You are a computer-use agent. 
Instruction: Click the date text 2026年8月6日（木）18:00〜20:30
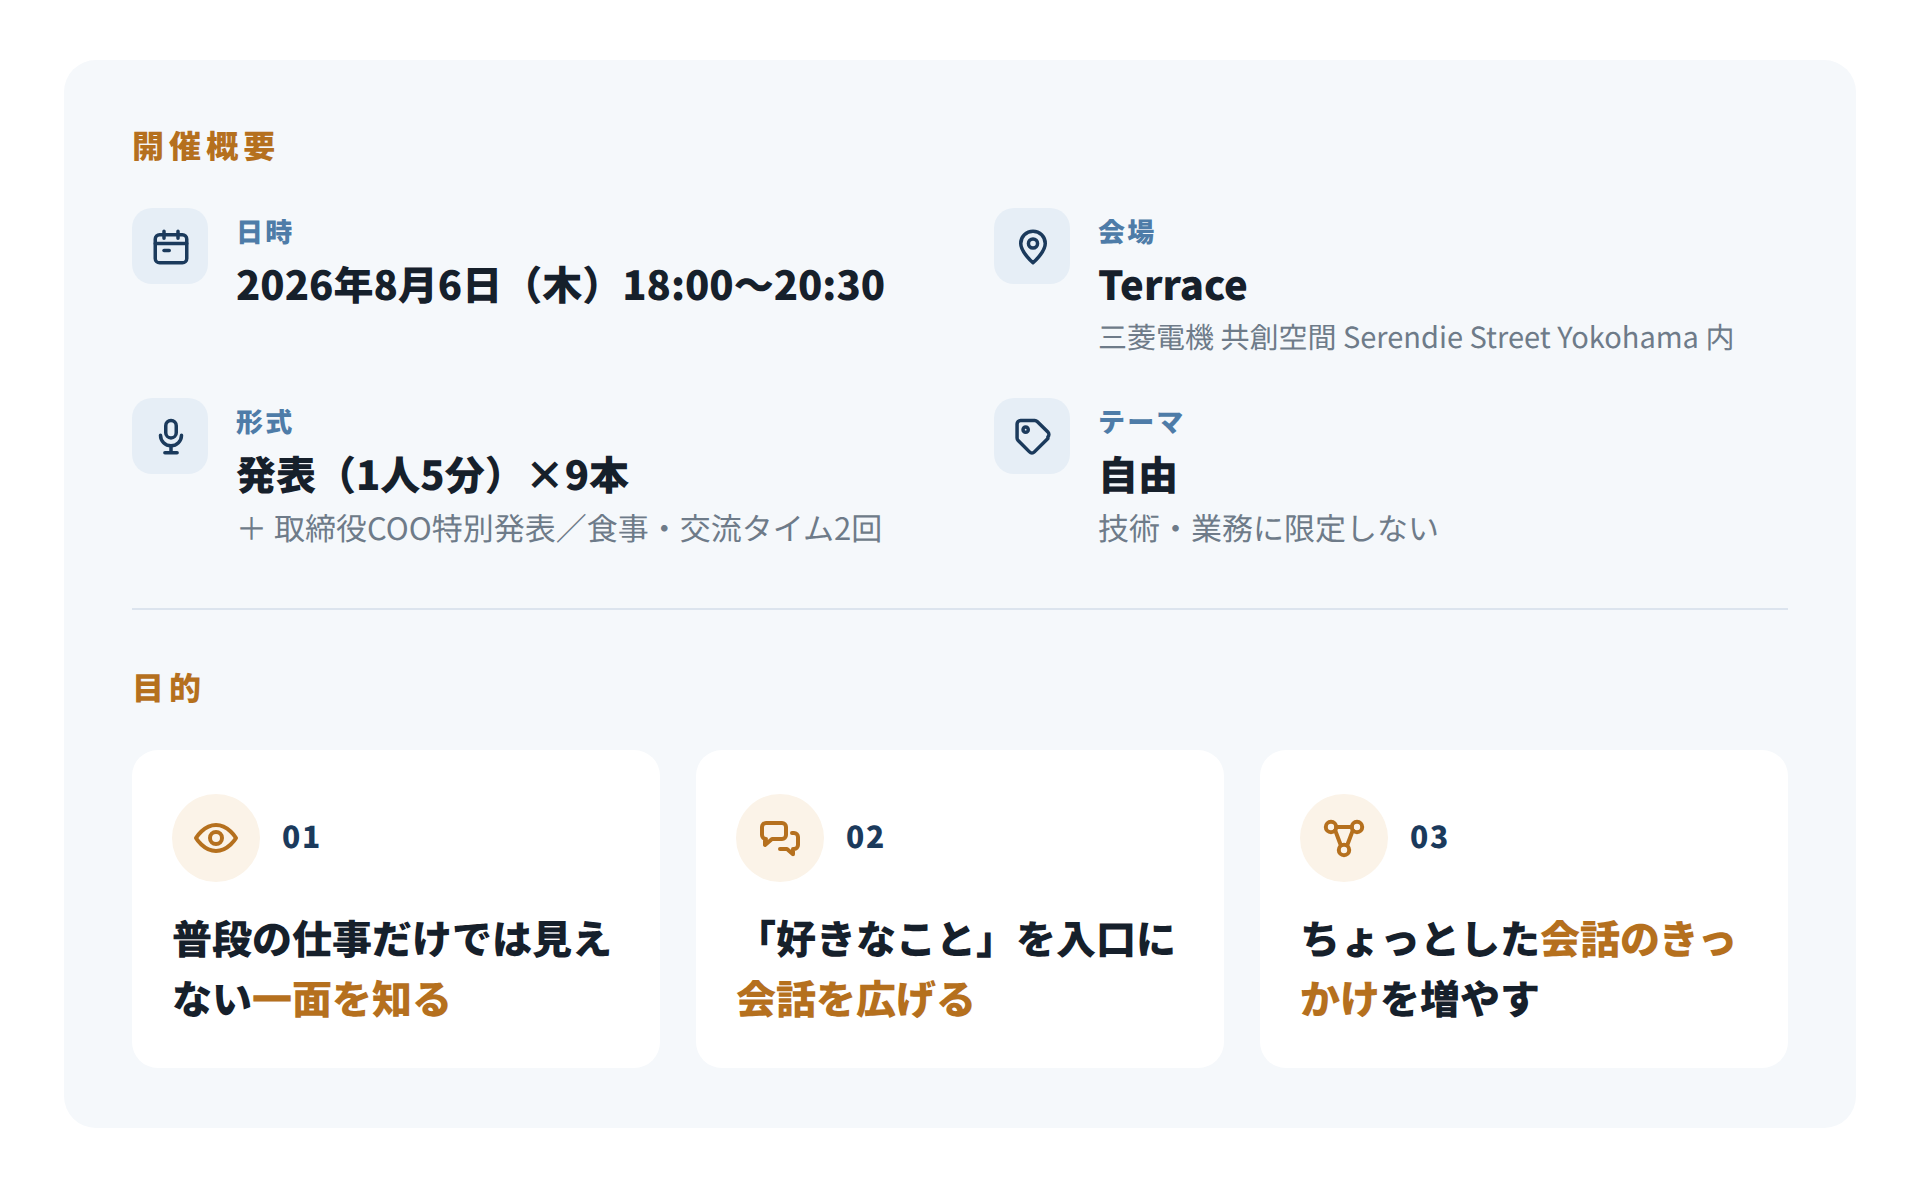point(560,286)
